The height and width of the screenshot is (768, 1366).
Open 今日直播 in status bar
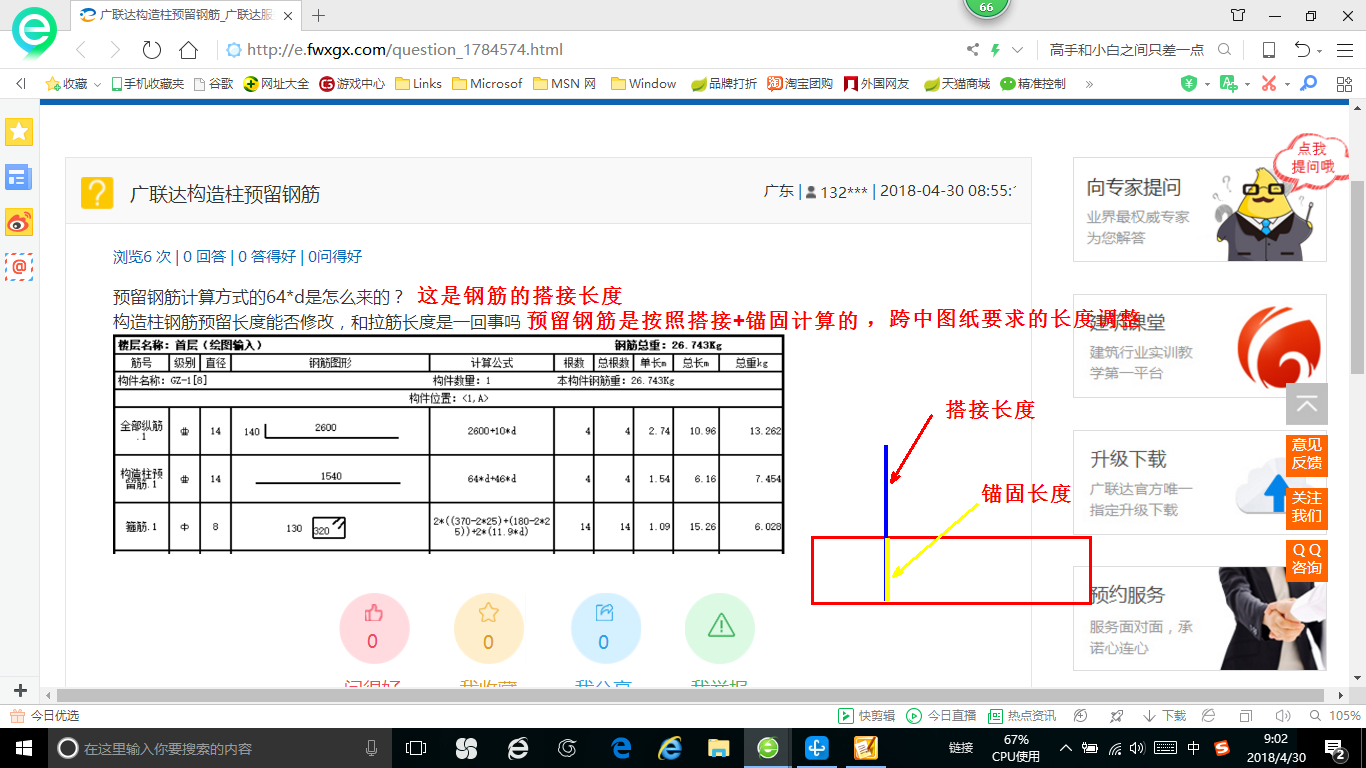point(942,716)
